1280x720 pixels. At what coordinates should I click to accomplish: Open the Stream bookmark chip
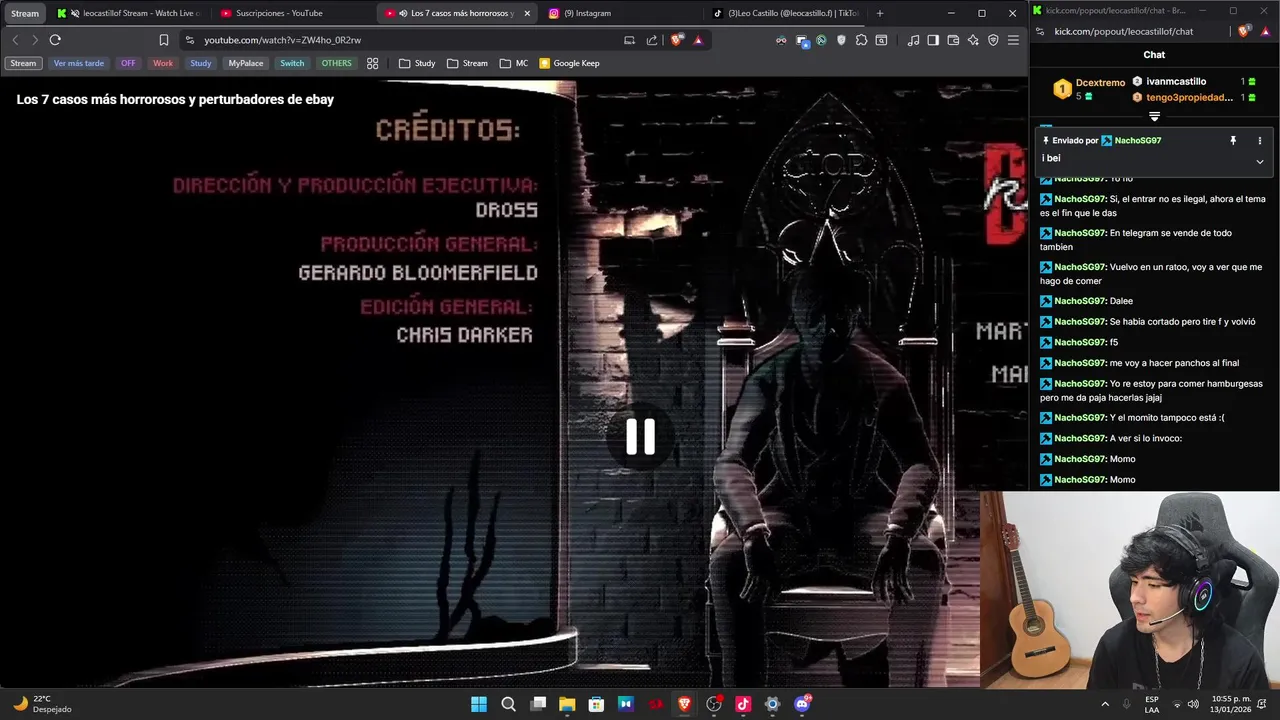click(23, 63)
